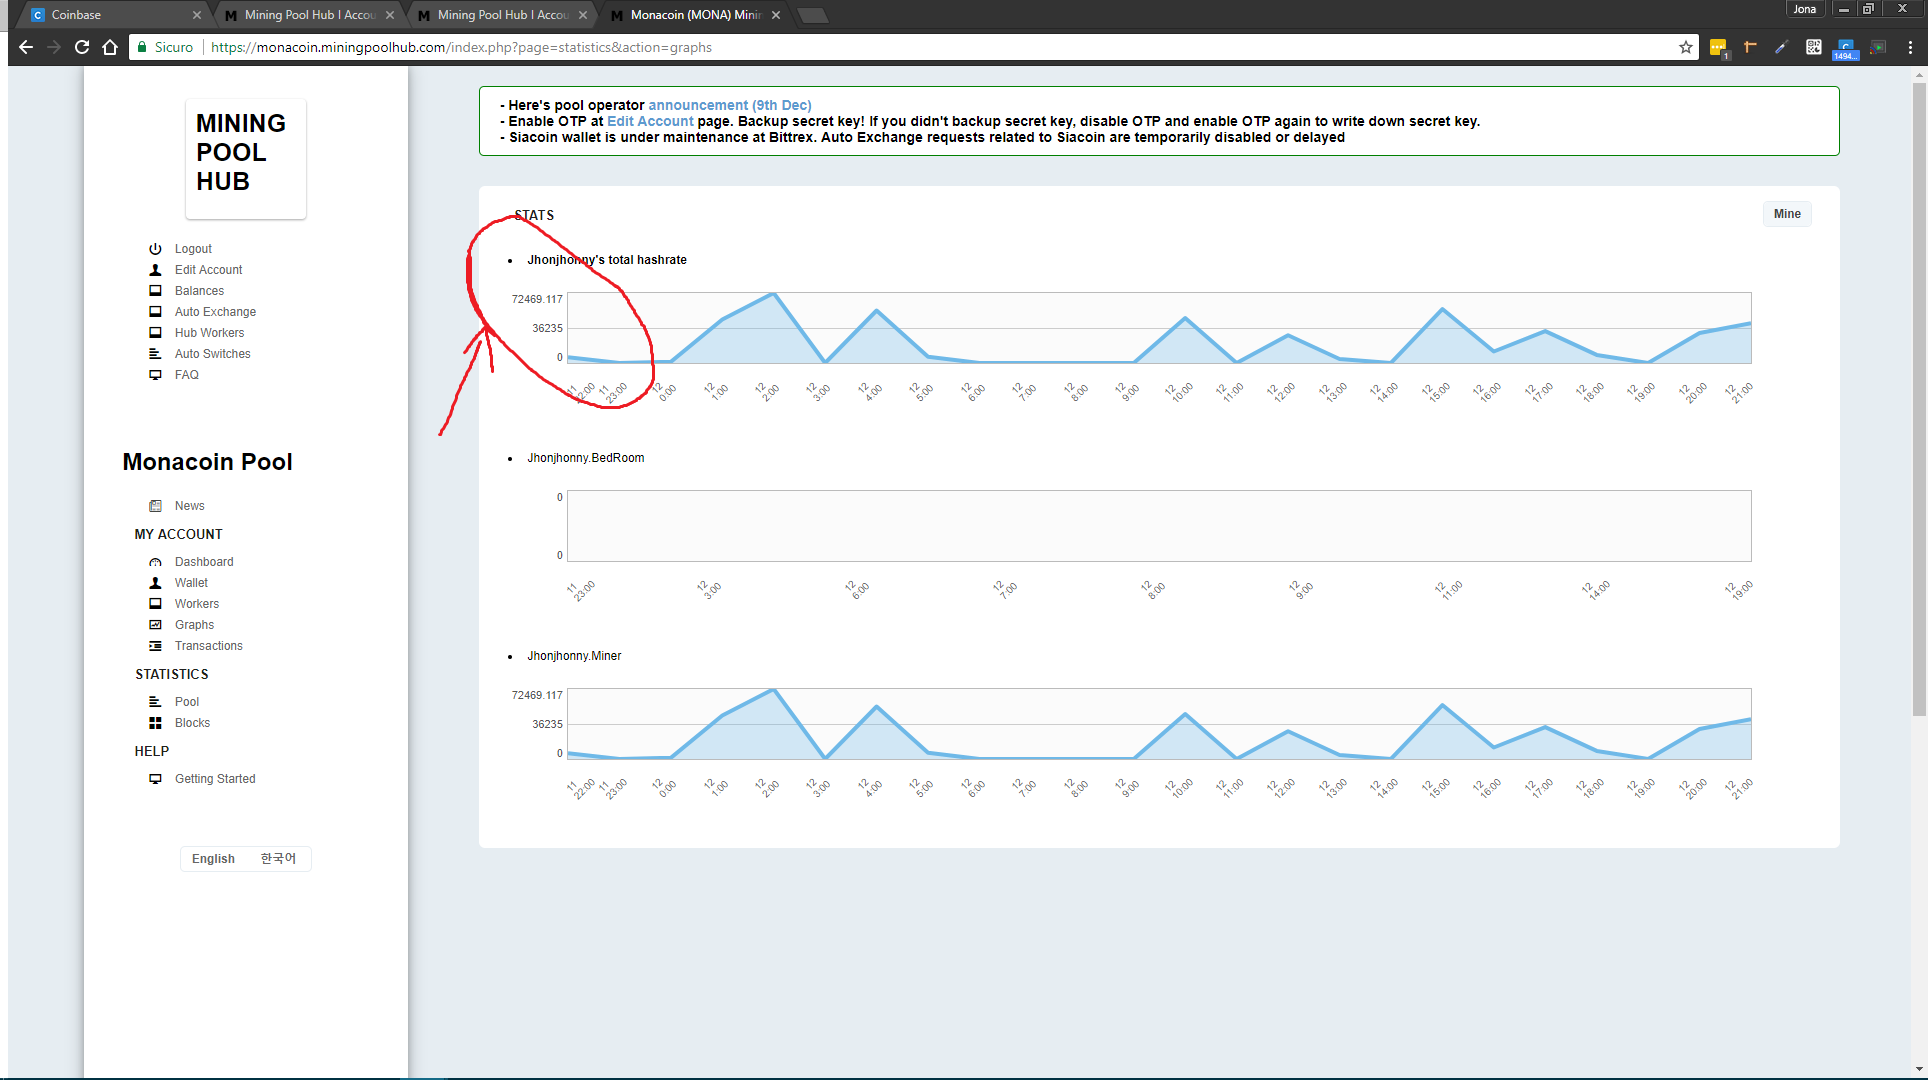Image resolution: width=1928 pixels, height=1080 pixels.
Task: Open the Blocks statistics page
Action: pyautogui.click(x=191, y=722)
